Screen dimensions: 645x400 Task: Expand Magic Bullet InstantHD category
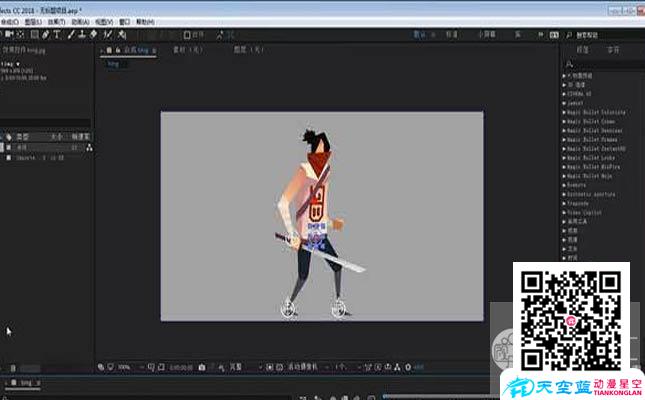(x=564, y=149)
